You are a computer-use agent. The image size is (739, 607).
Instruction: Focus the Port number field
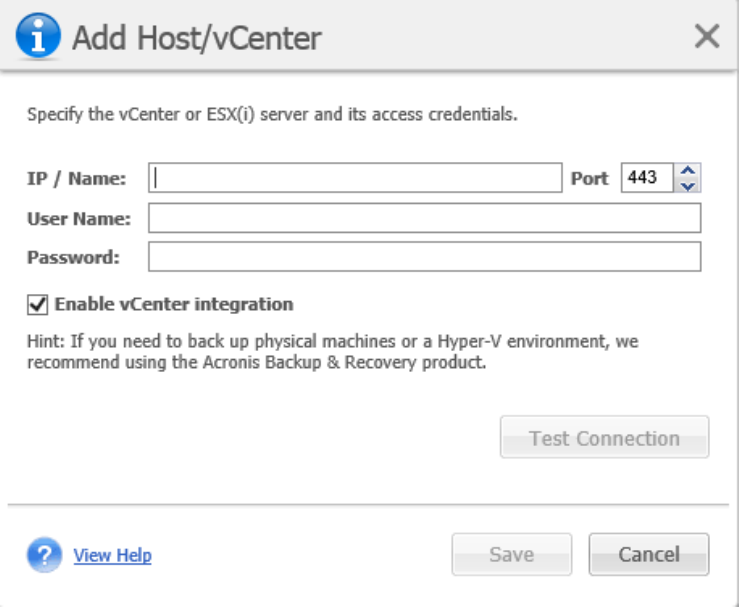point(647,178)
